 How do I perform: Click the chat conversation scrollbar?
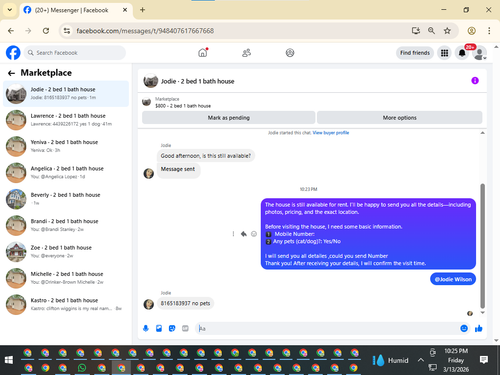(482, 246)
